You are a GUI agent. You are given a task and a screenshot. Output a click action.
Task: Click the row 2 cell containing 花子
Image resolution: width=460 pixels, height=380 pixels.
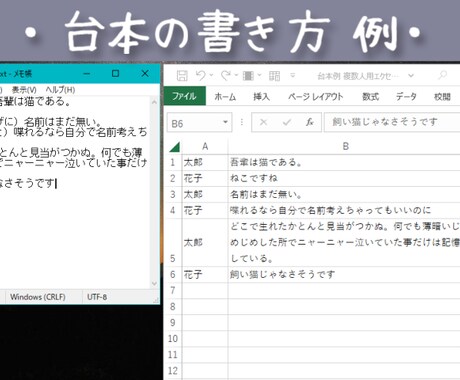point(205,178)
